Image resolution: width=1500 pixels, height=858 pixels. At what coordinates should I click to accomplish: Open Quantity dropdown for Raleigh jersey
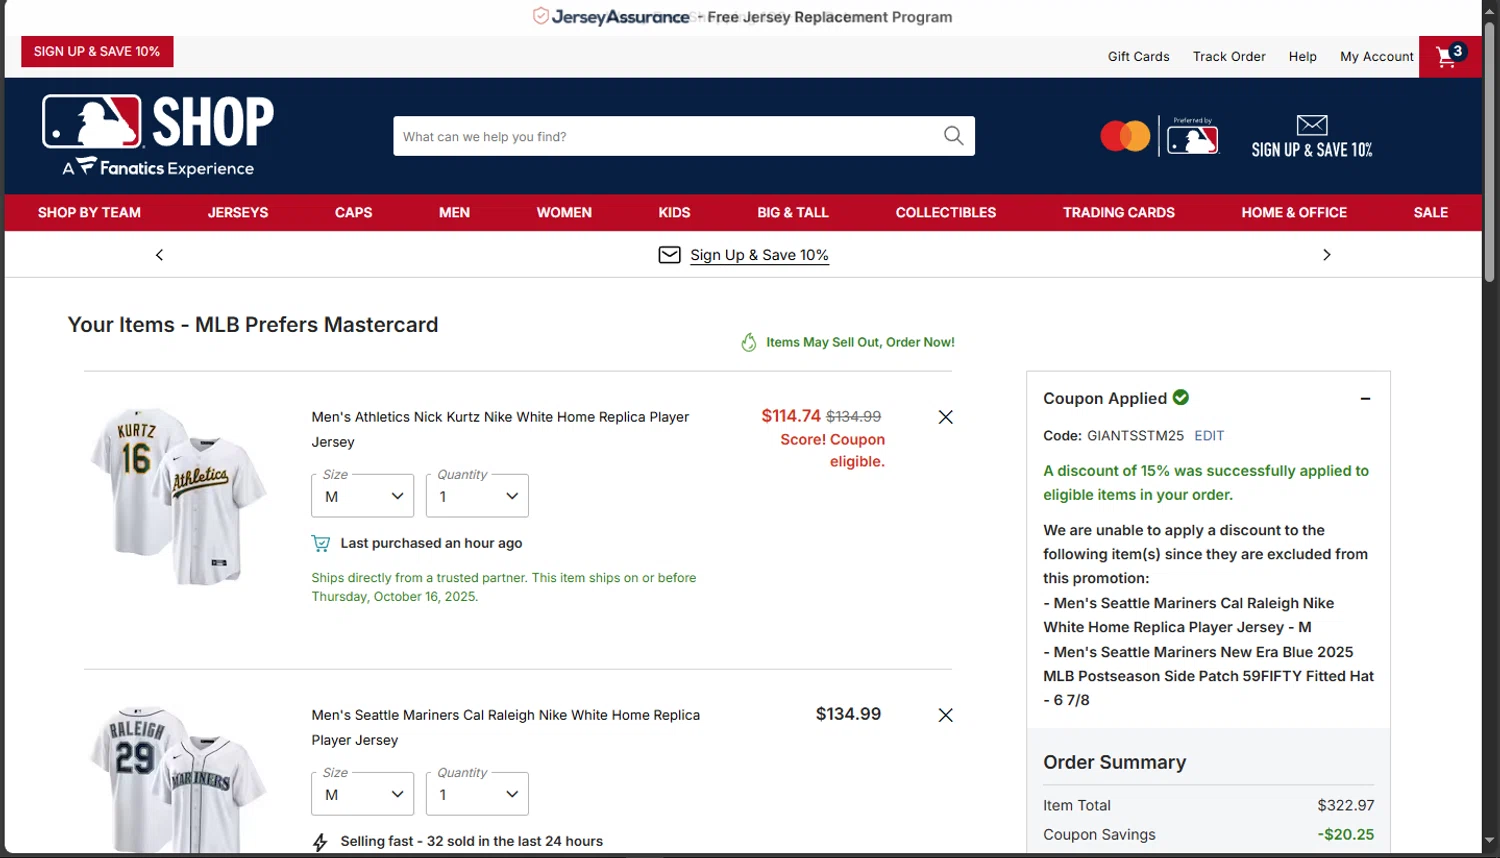[477, 794]
